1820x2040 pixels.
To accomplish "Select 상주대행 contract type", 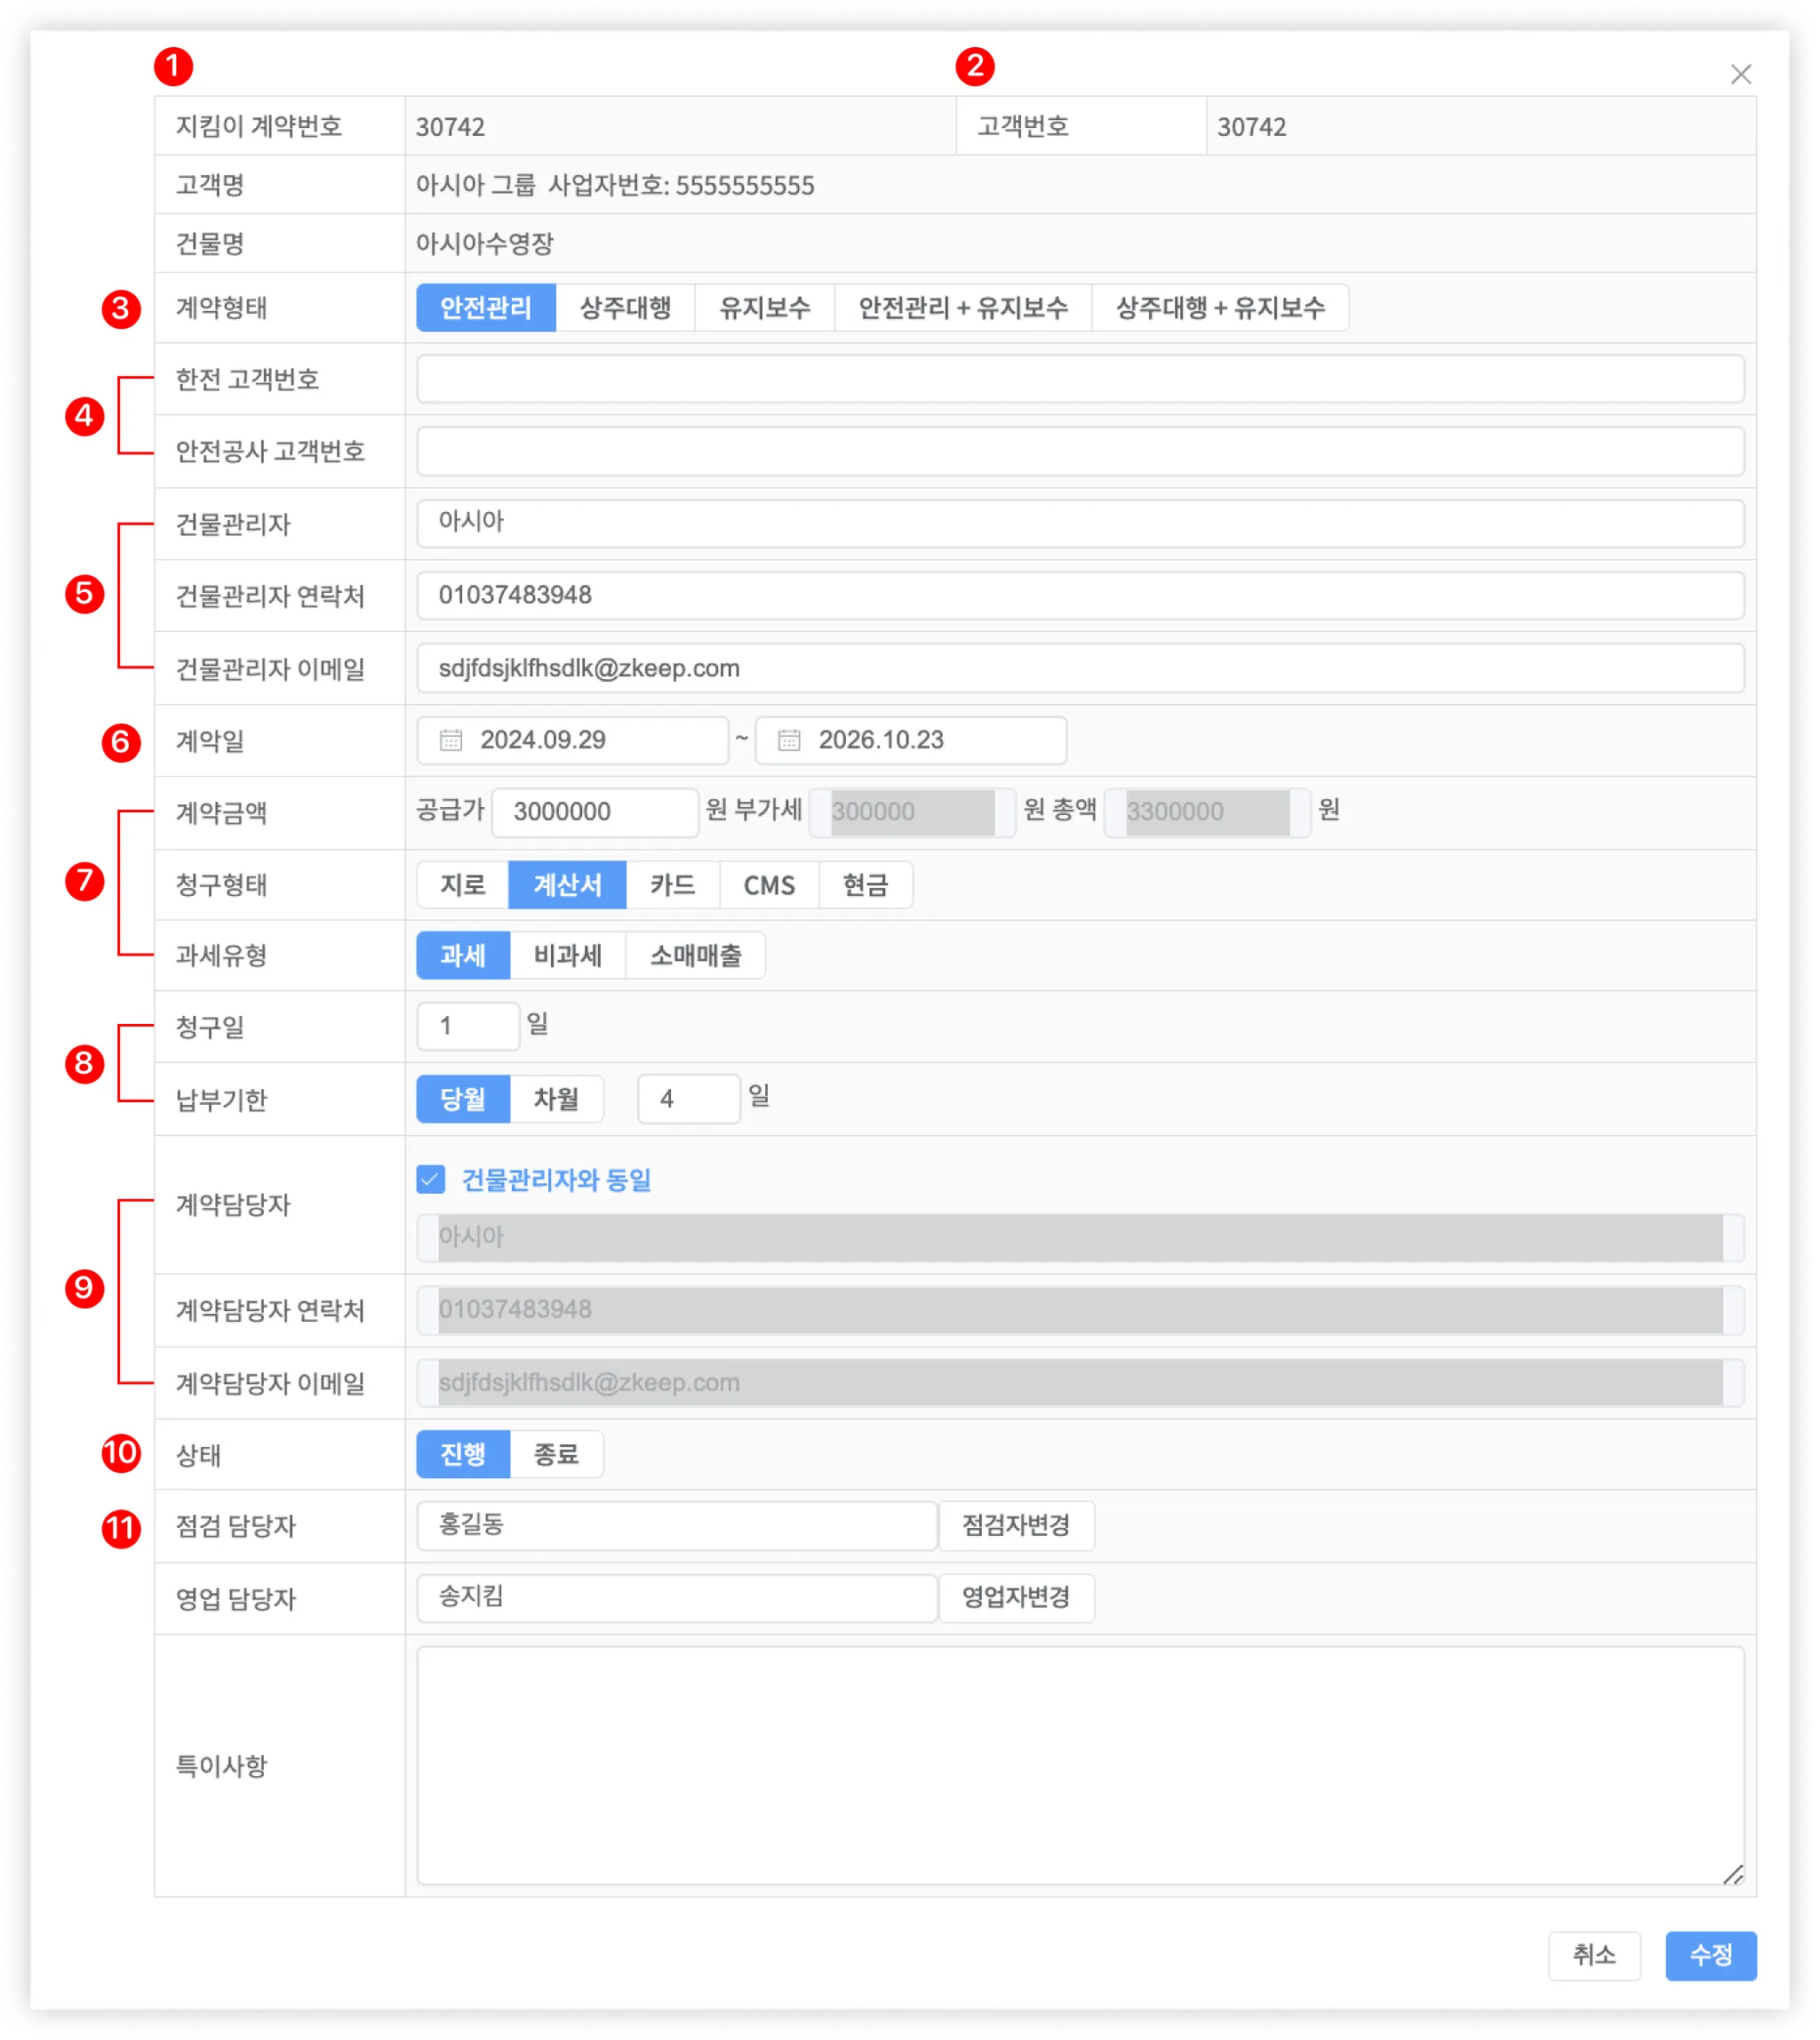I will tap(625, 307).
